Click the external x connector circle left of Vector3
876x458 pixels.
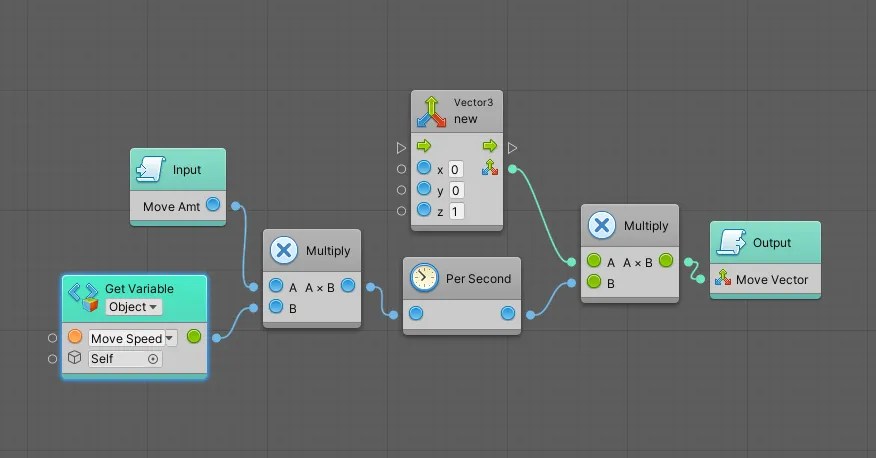401,169
